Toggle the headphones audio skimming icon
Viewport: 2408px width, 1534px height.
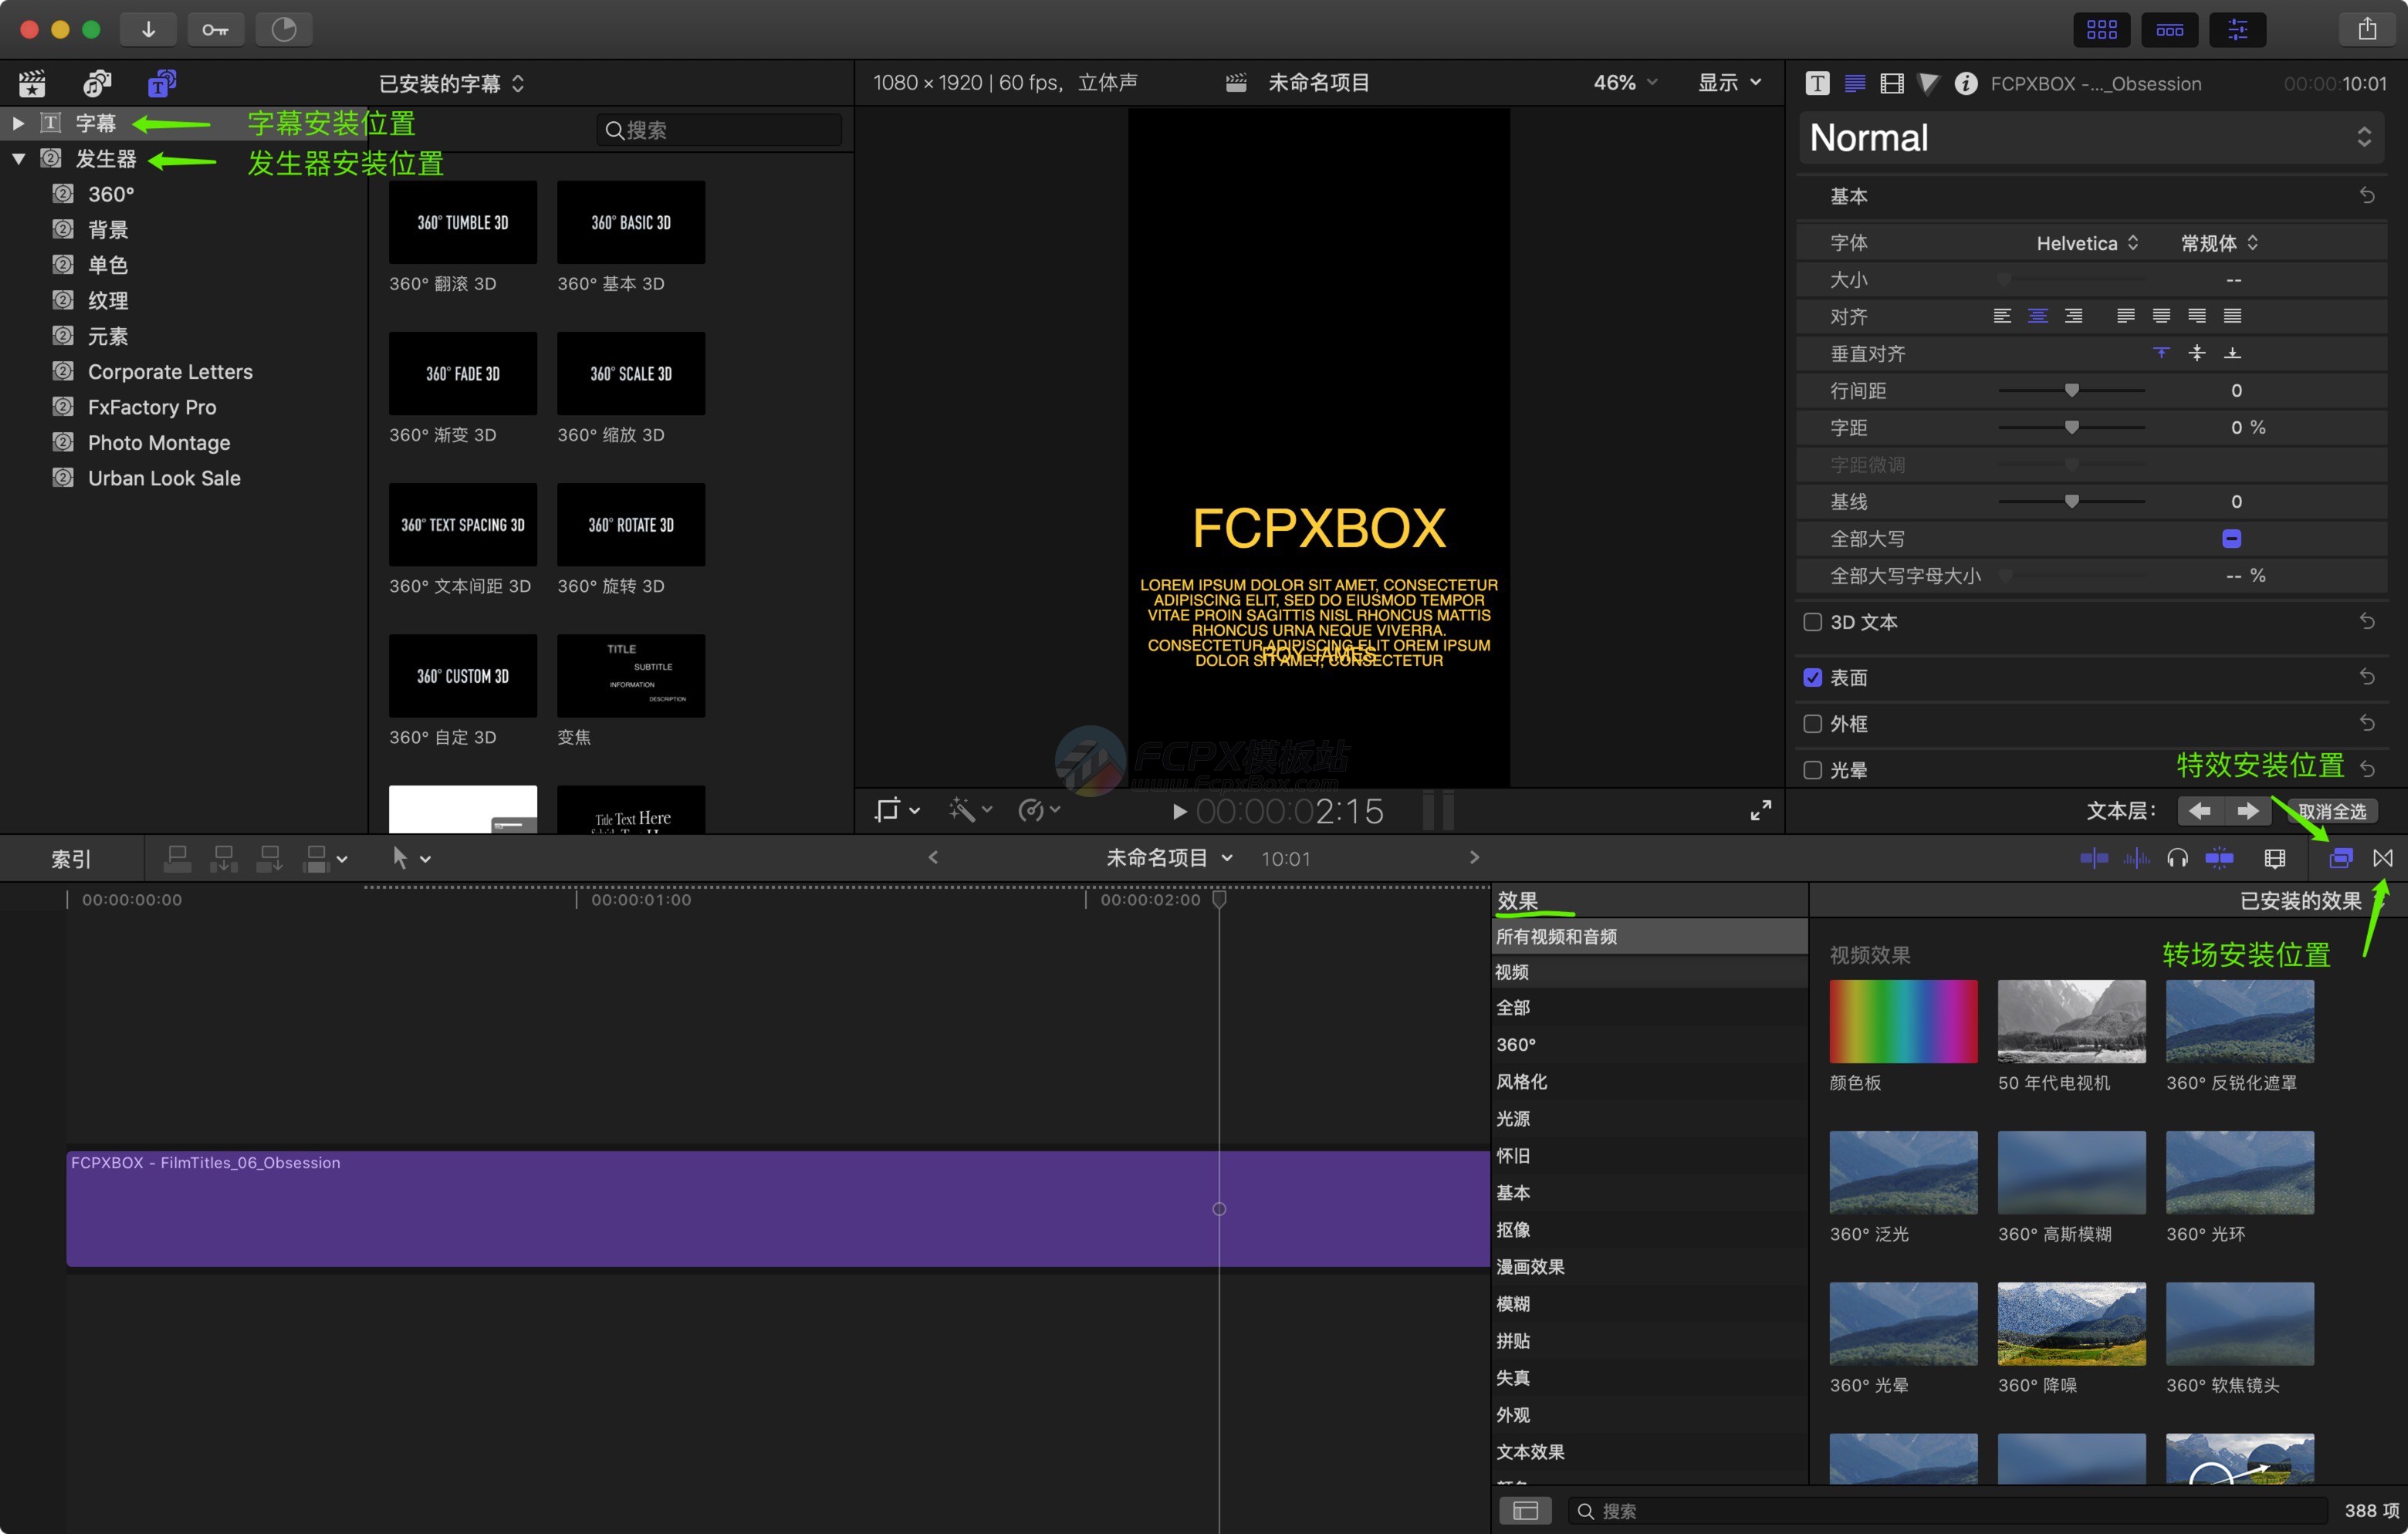tap(2177, 858)
